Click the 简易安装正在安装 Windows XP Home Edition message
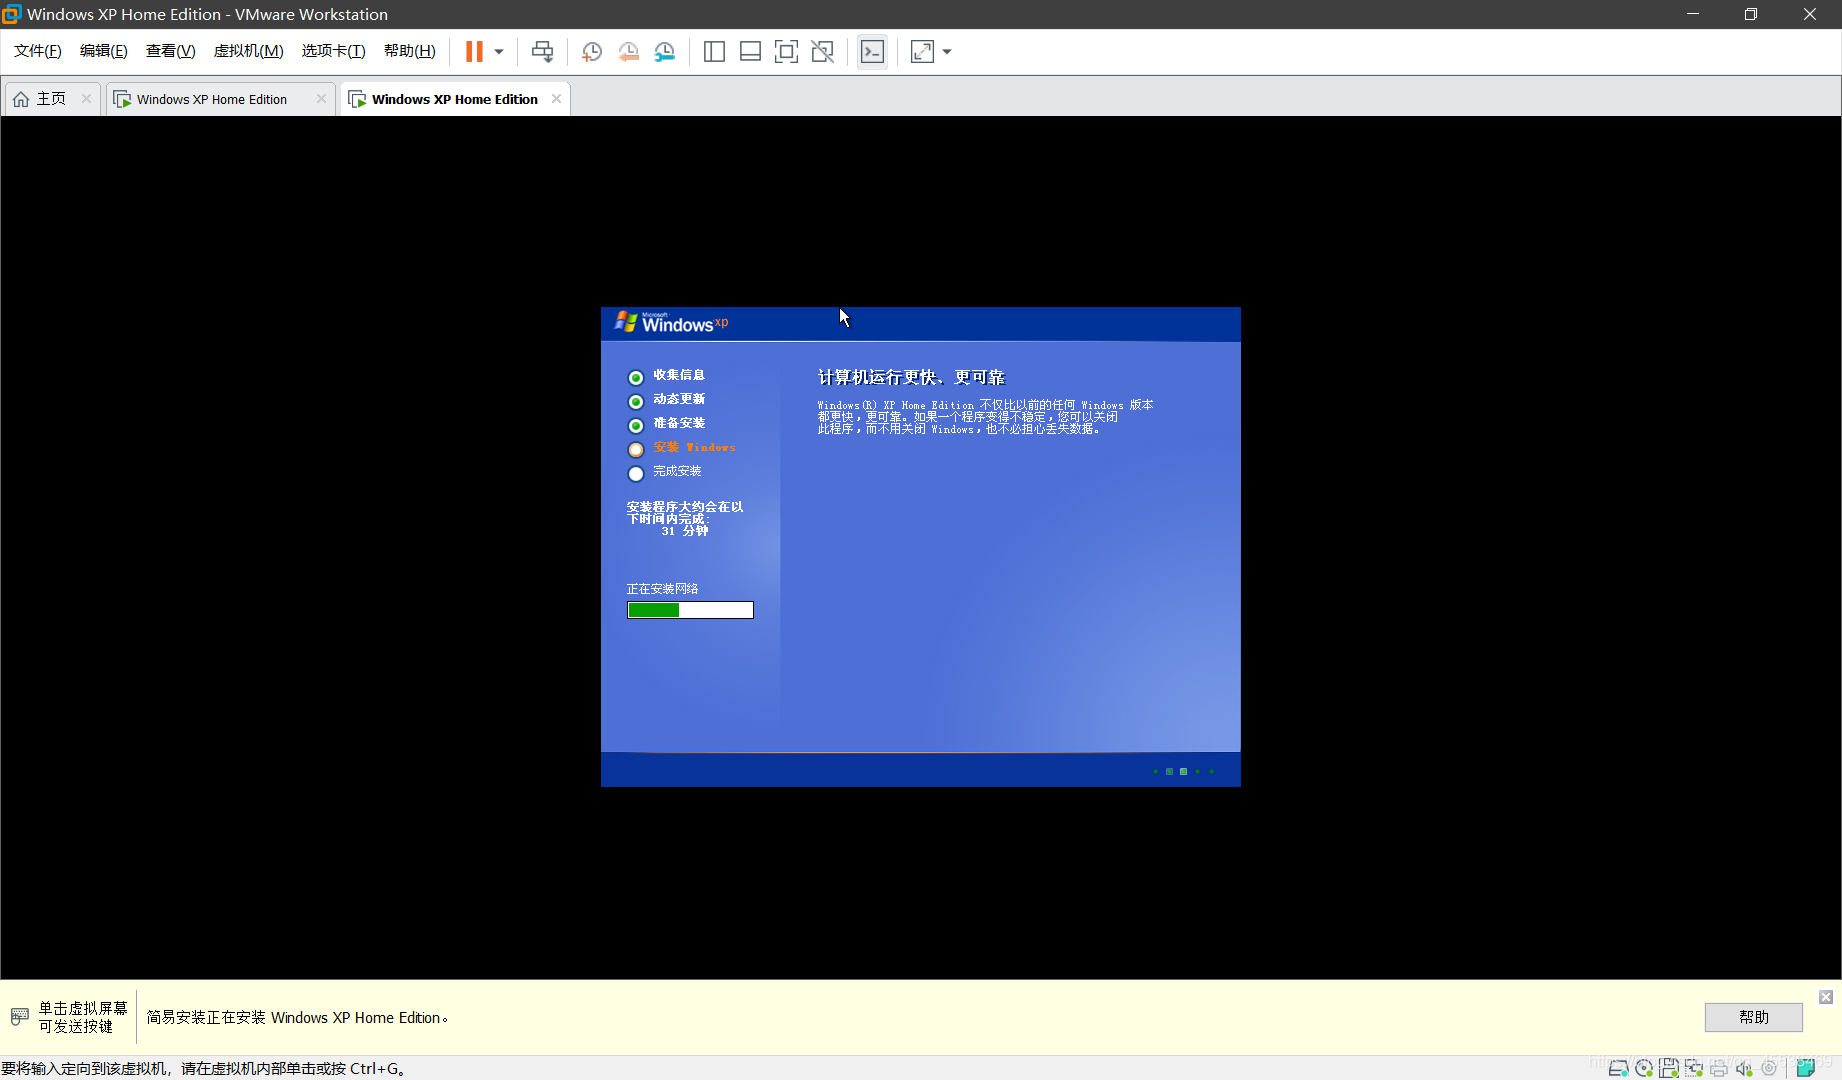This screenshot has height=1080, width=1842. point(297,1017)
